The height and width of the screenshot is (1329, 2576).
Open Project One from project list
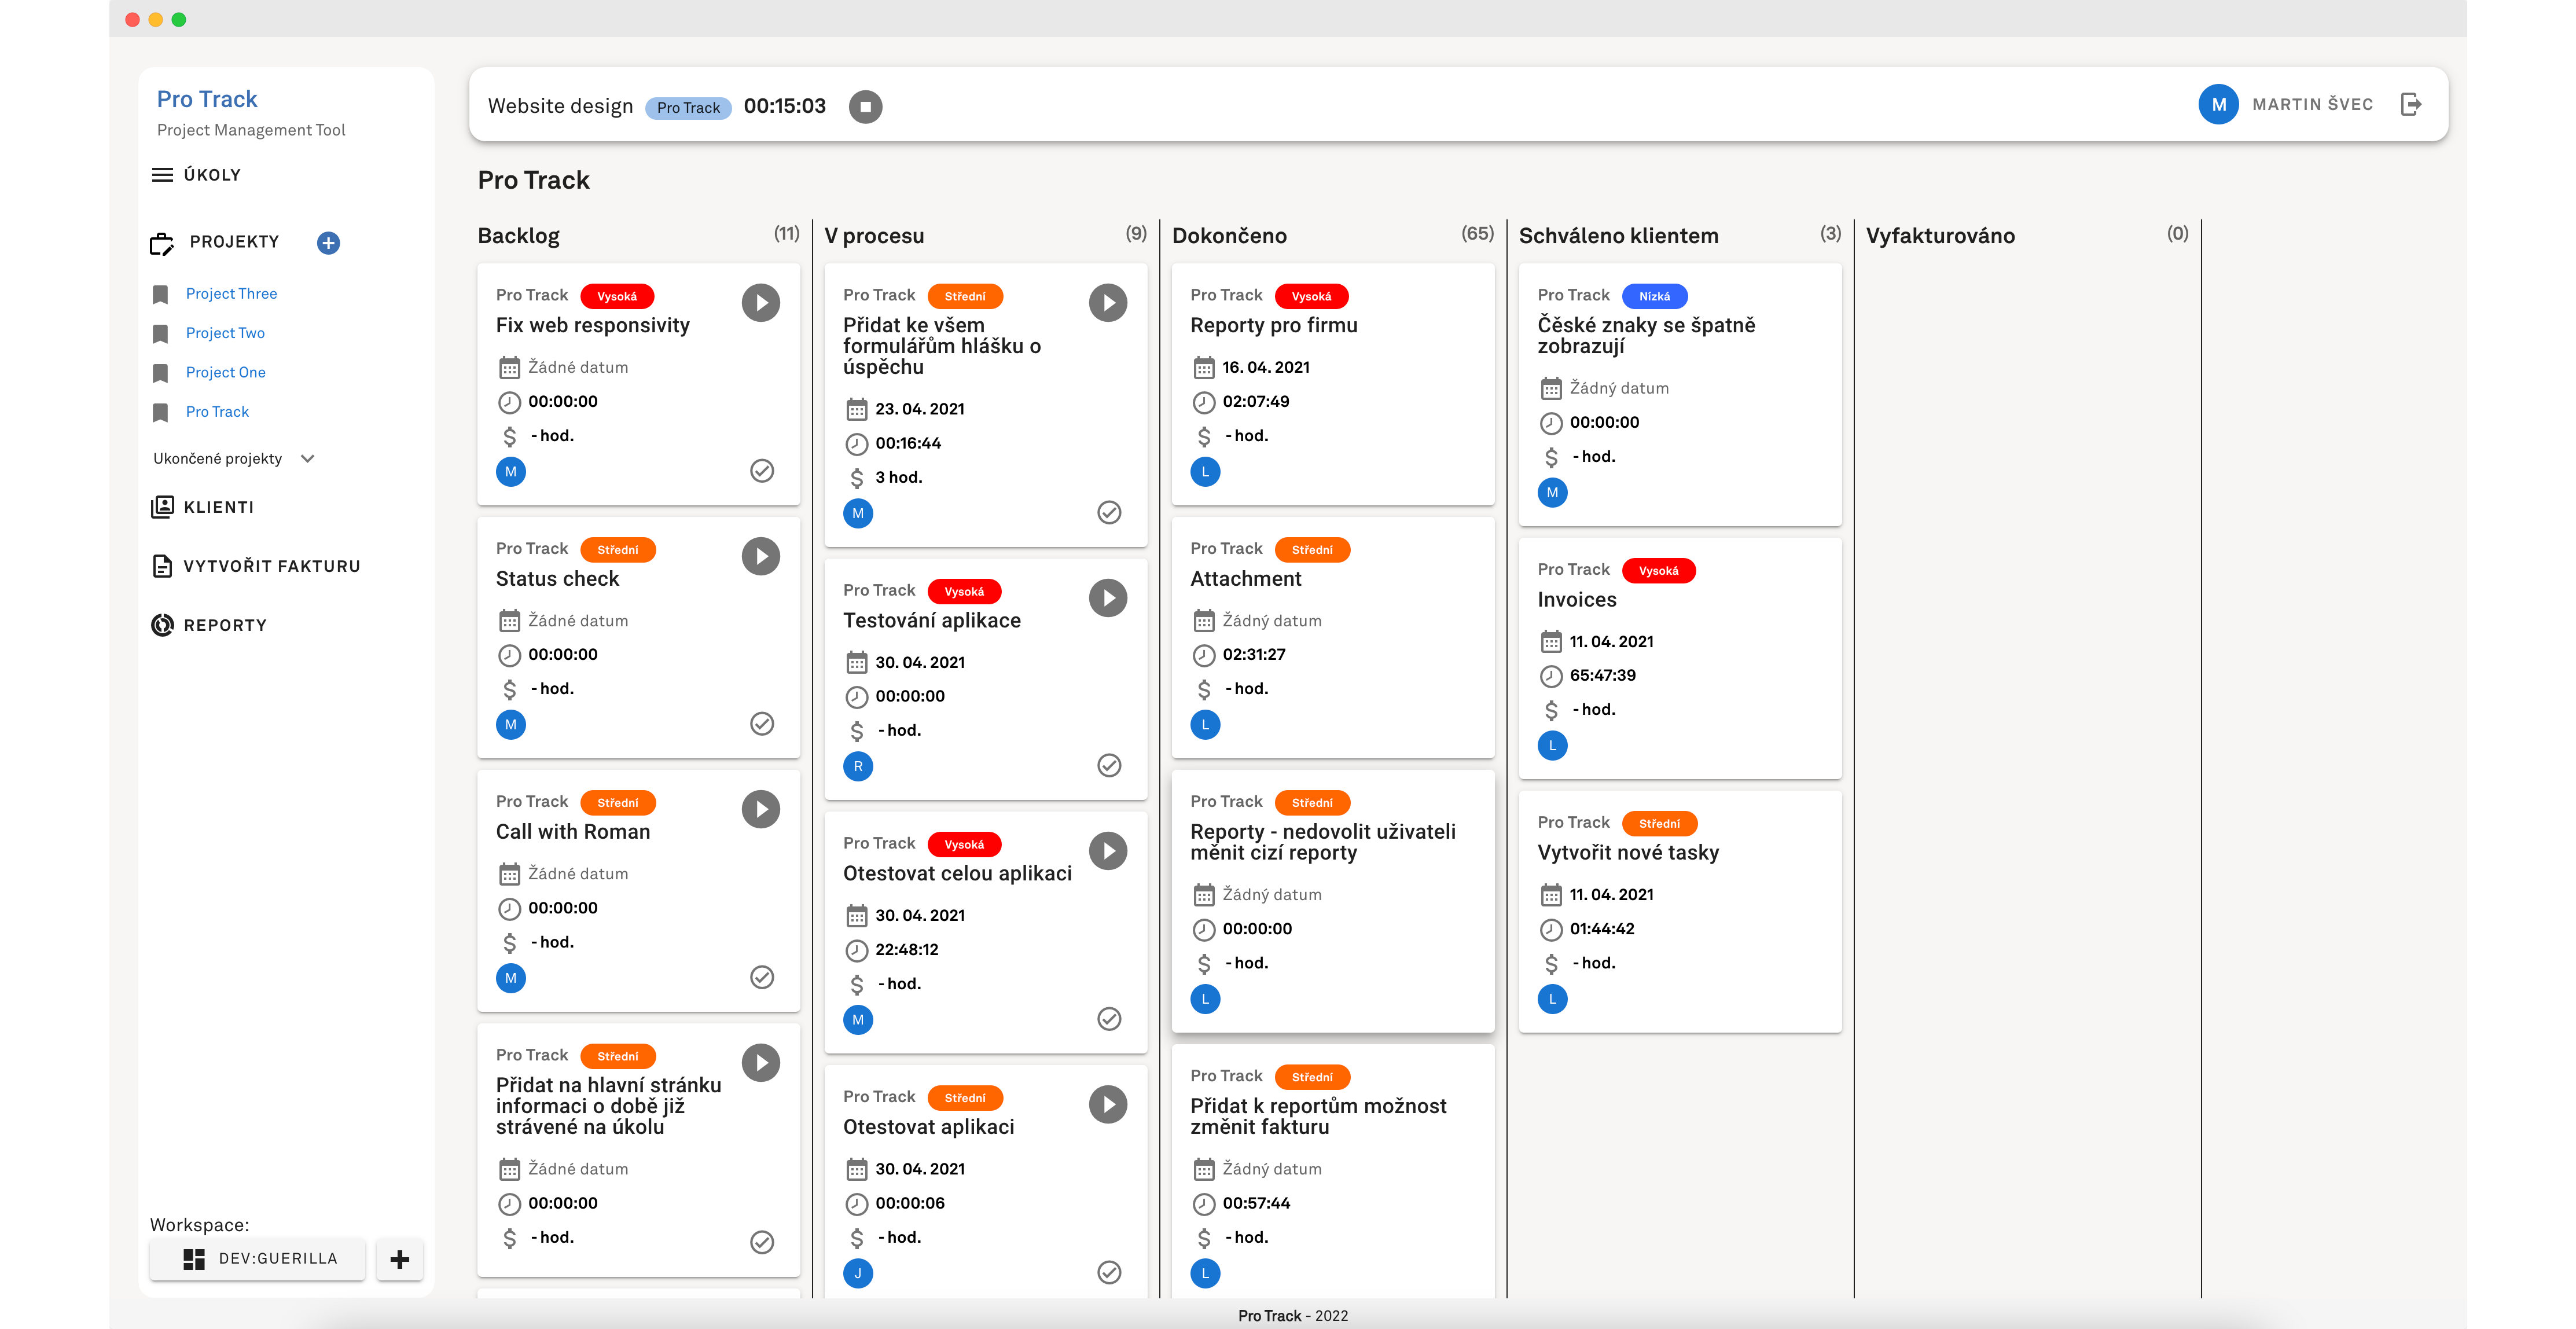(x=225, y=372)
